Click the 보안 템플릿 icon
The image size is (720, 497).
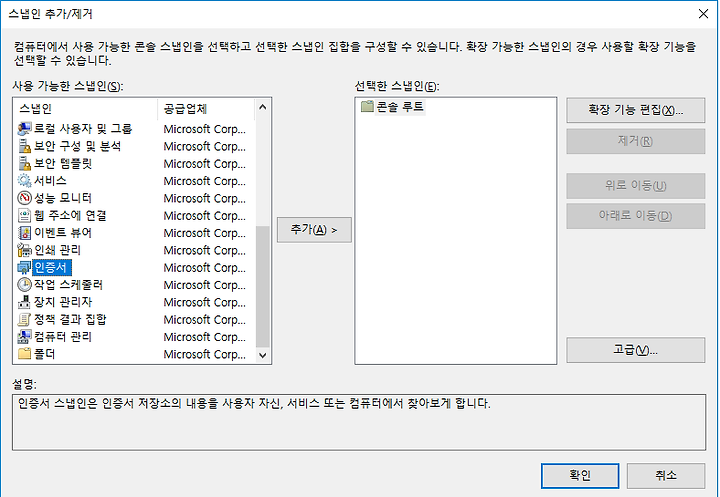click(x=24, y=164)
